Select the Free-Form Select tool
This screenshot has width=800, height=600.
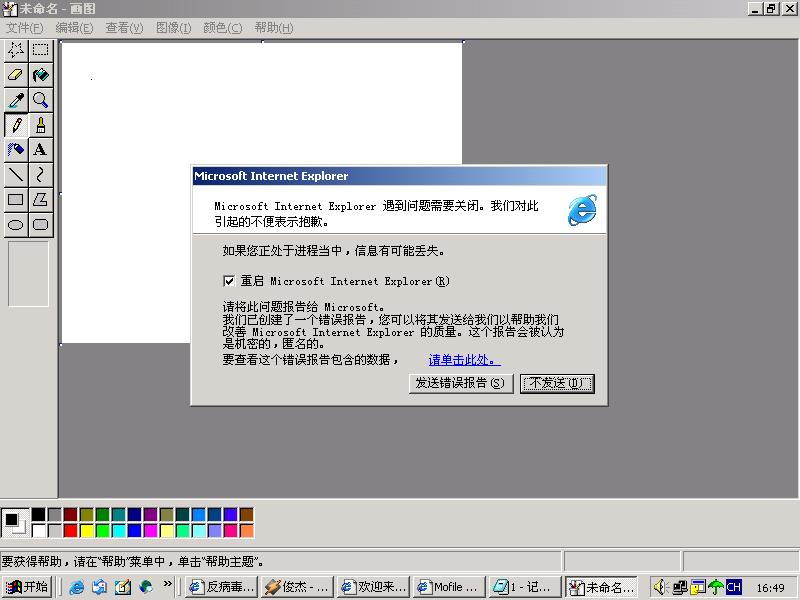click(x=16, y=50)
